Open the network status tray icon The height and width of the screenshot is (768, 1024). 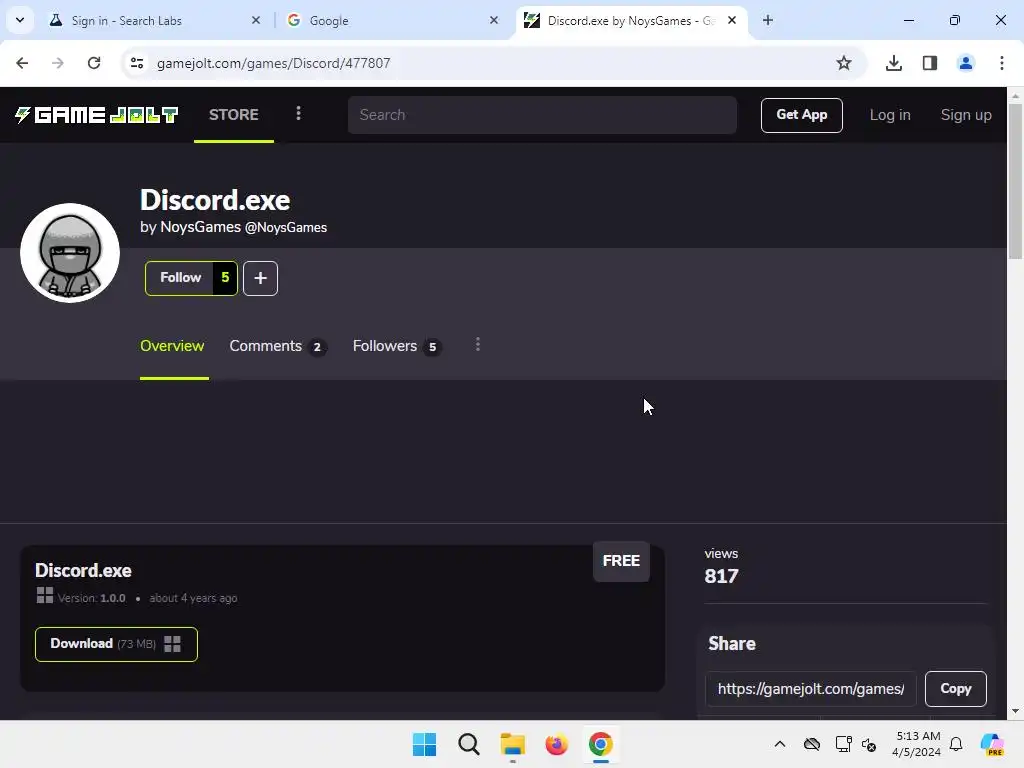pyautogui.click(x=843, y=744)
